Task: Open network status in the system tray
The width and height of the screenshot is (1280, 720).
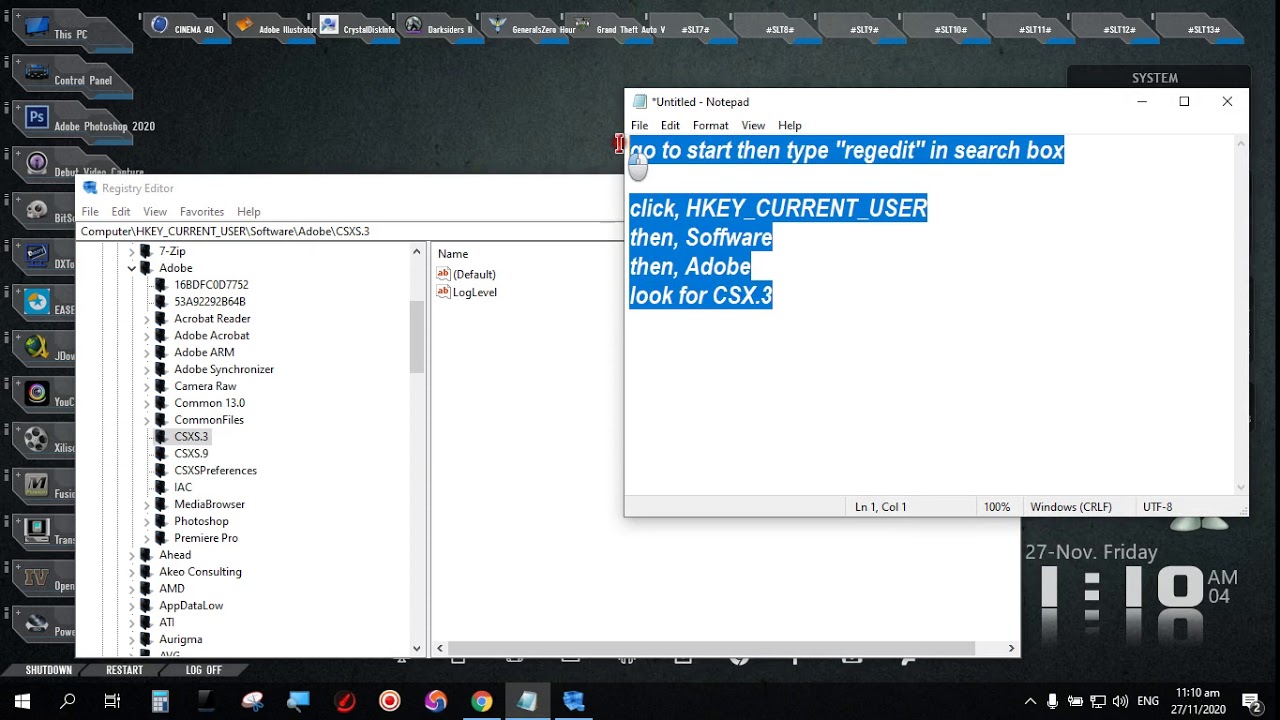Action: pyautogui.click(x=1098, y=701)
